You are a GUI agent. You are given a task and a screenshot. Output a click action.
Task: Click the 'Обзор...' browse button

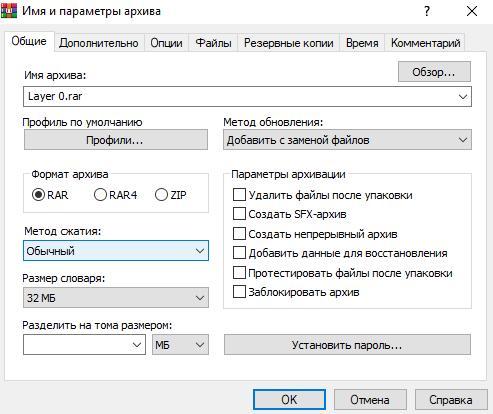[x=434, y=71]
